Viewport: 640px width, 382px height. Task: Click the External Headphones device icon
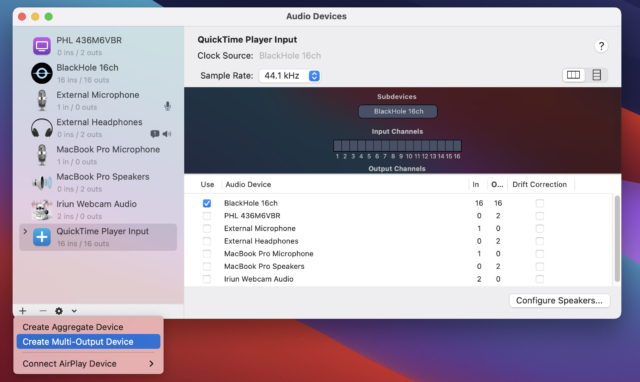point(42,128)
